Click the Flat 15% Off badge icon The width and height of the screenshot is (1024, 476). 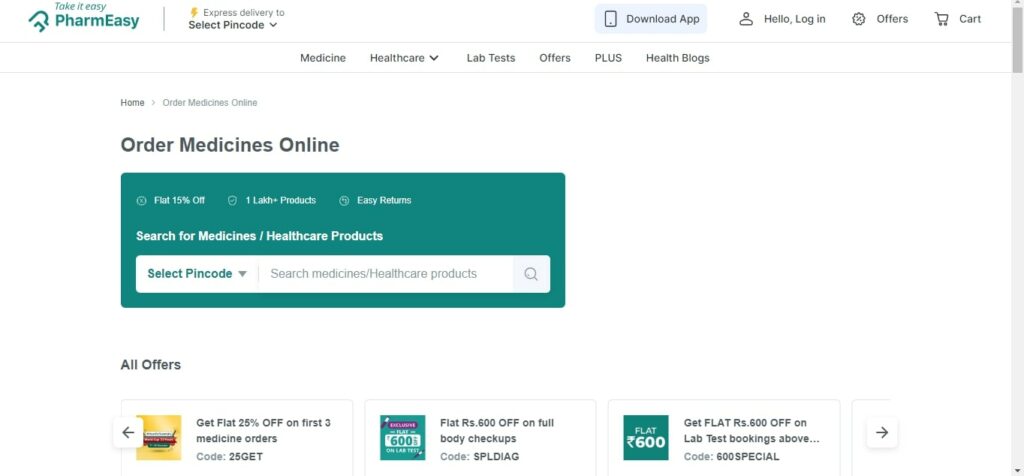click(x=142, y=200)
